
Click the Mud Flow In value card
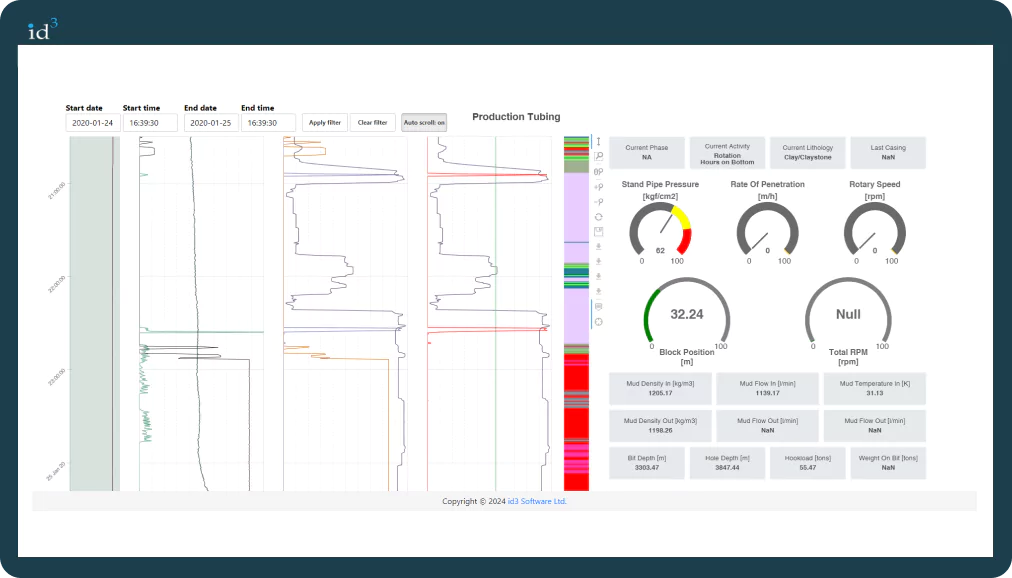[767, 388]
